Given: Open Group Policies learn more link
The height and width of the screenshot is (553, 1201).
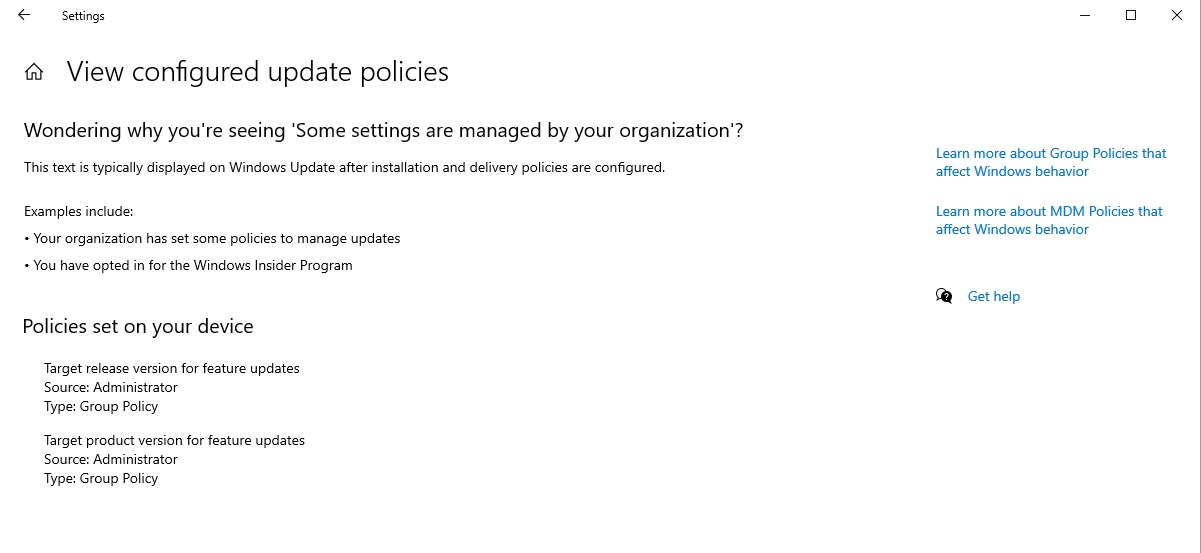Looking at the screenshot, I should point(1050,162).
